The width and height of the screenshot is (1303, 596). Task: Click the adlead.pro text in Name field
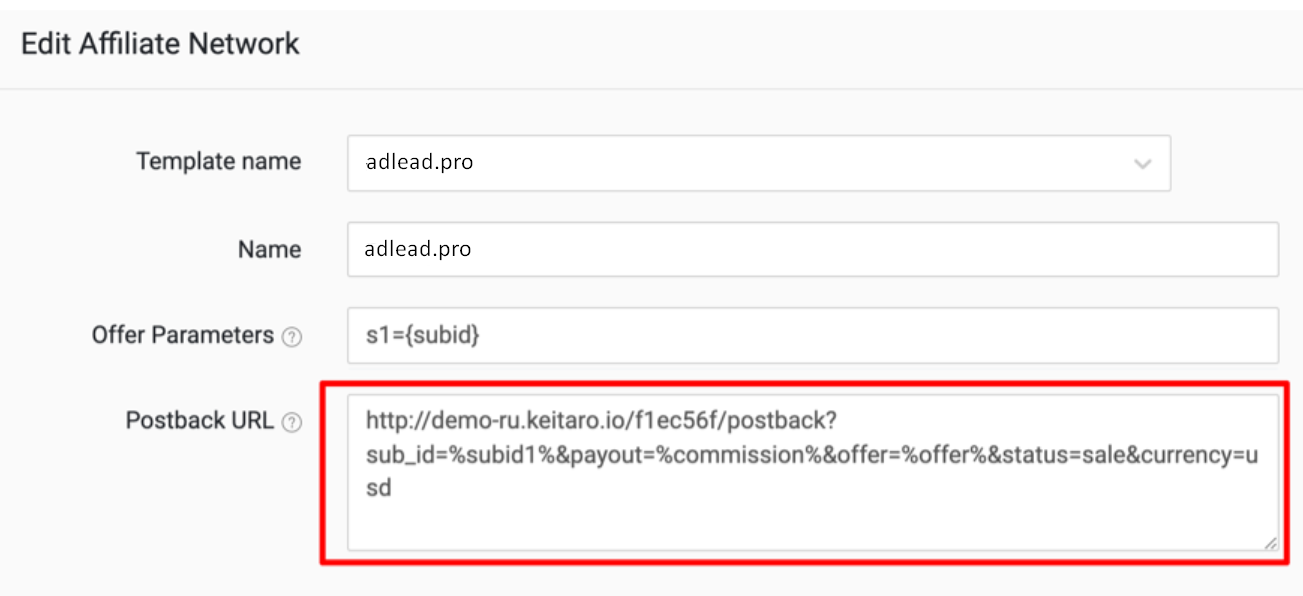click(418, 249)
